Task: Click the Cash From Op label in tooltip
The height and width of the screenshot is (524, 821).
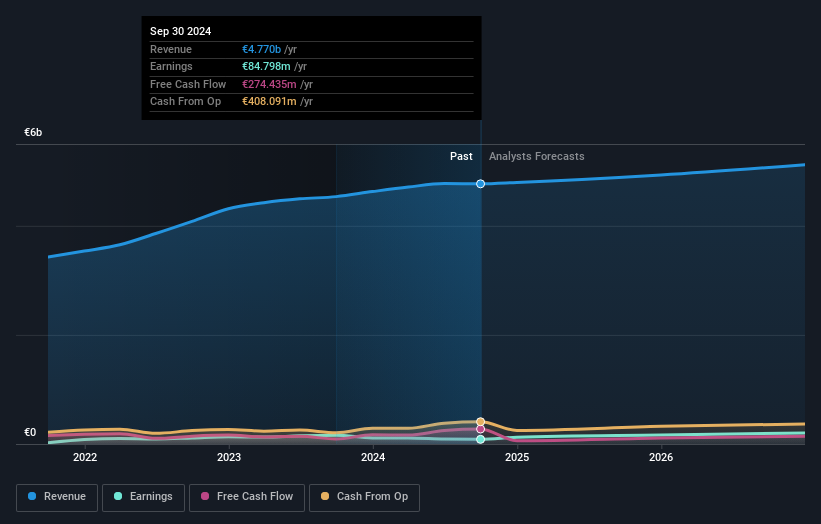Action: point(185,102)
